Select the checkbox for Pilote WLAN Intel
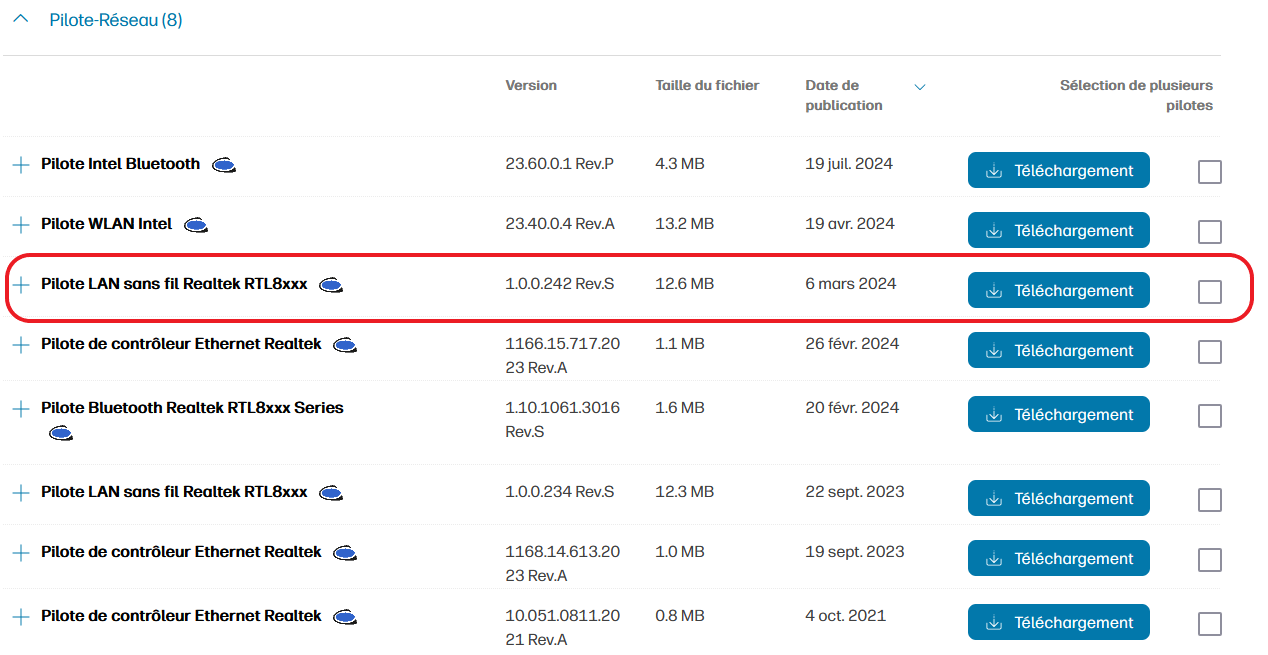 [1210, 232]
